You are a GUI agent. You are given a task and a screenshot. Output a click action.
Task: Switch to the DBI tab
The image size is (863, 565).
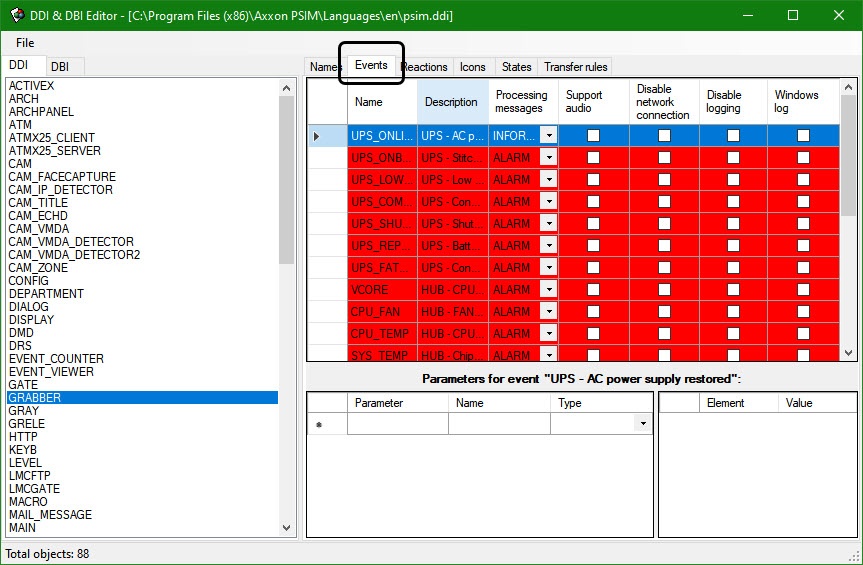point(60,66)
